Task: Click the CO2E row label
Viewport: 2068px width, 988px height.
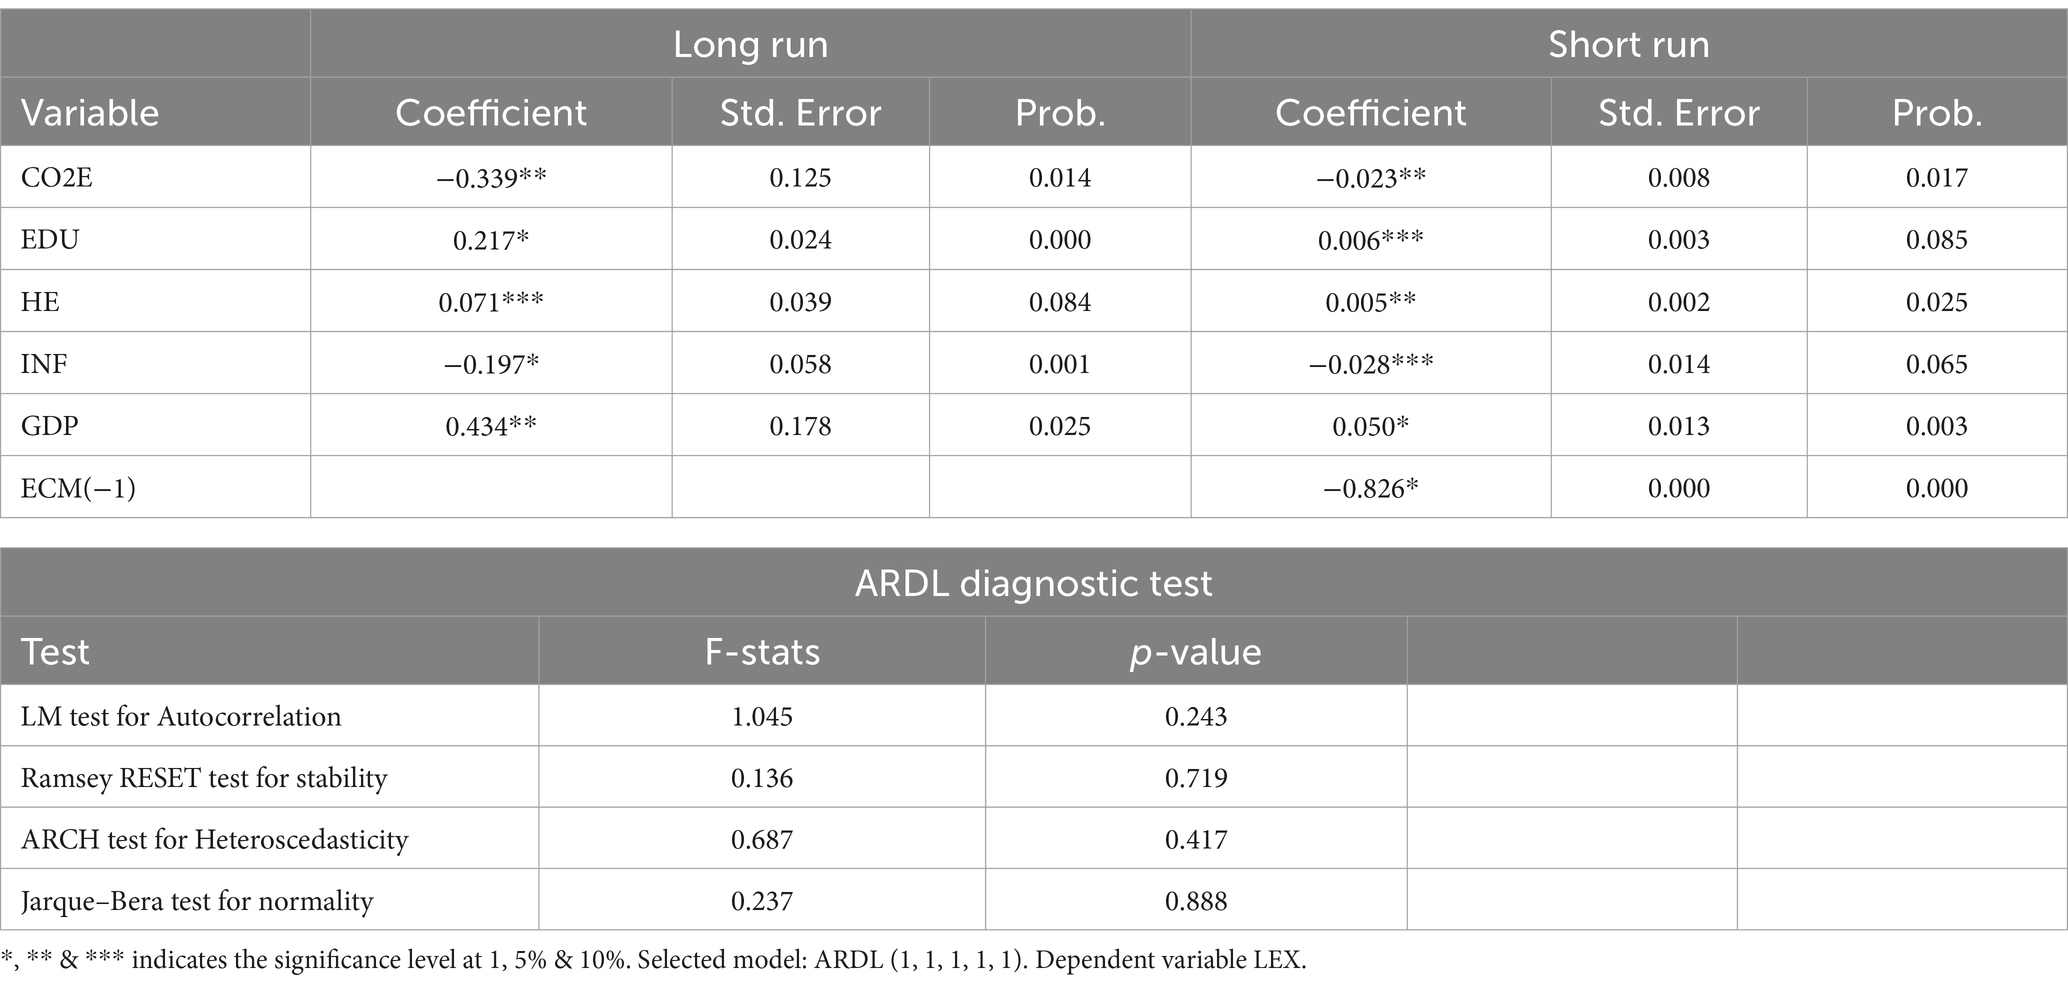Action: click(56, 177)
